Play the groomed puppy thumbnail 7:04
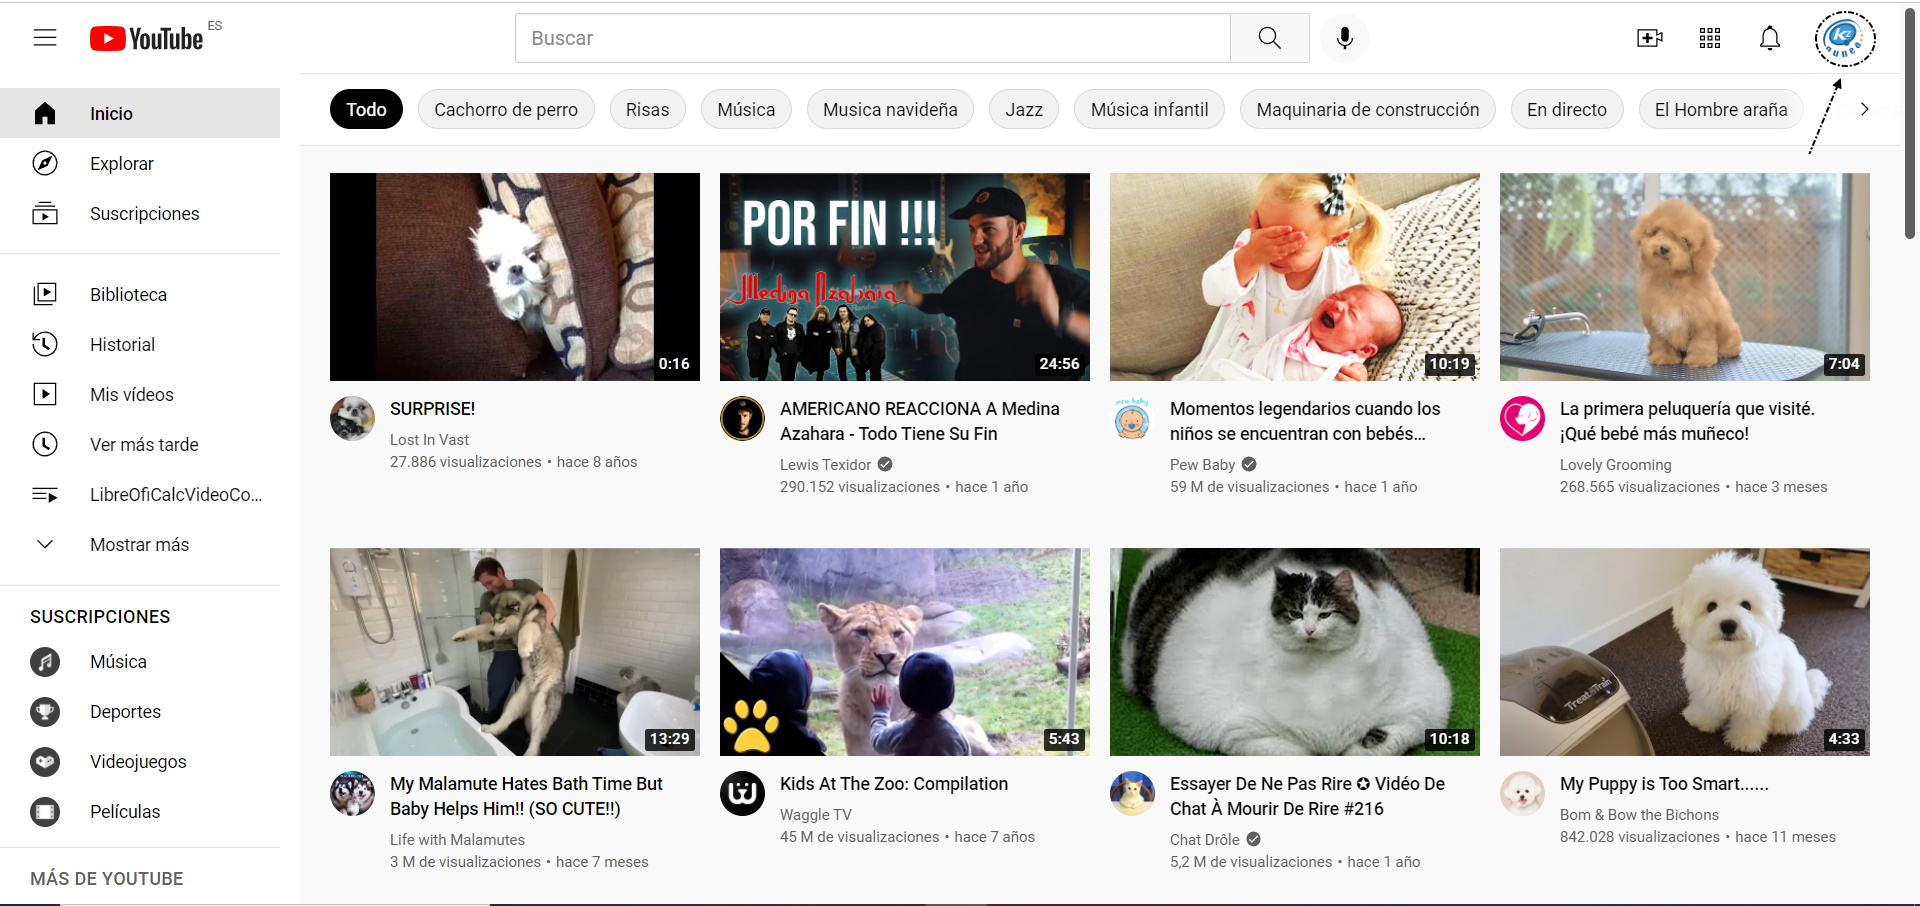Image resolution: width=1920 pixels, height=906 pixels. tap(1685, 277)
